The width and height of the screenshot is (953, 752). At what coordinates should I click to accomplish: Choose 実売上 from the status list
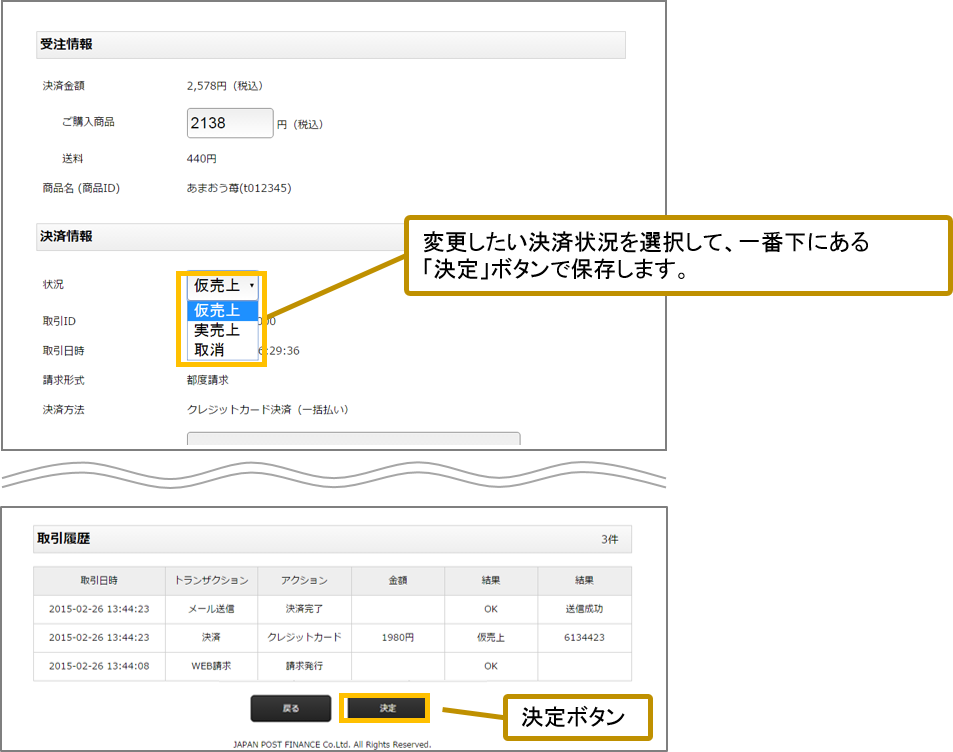[217, 330]
